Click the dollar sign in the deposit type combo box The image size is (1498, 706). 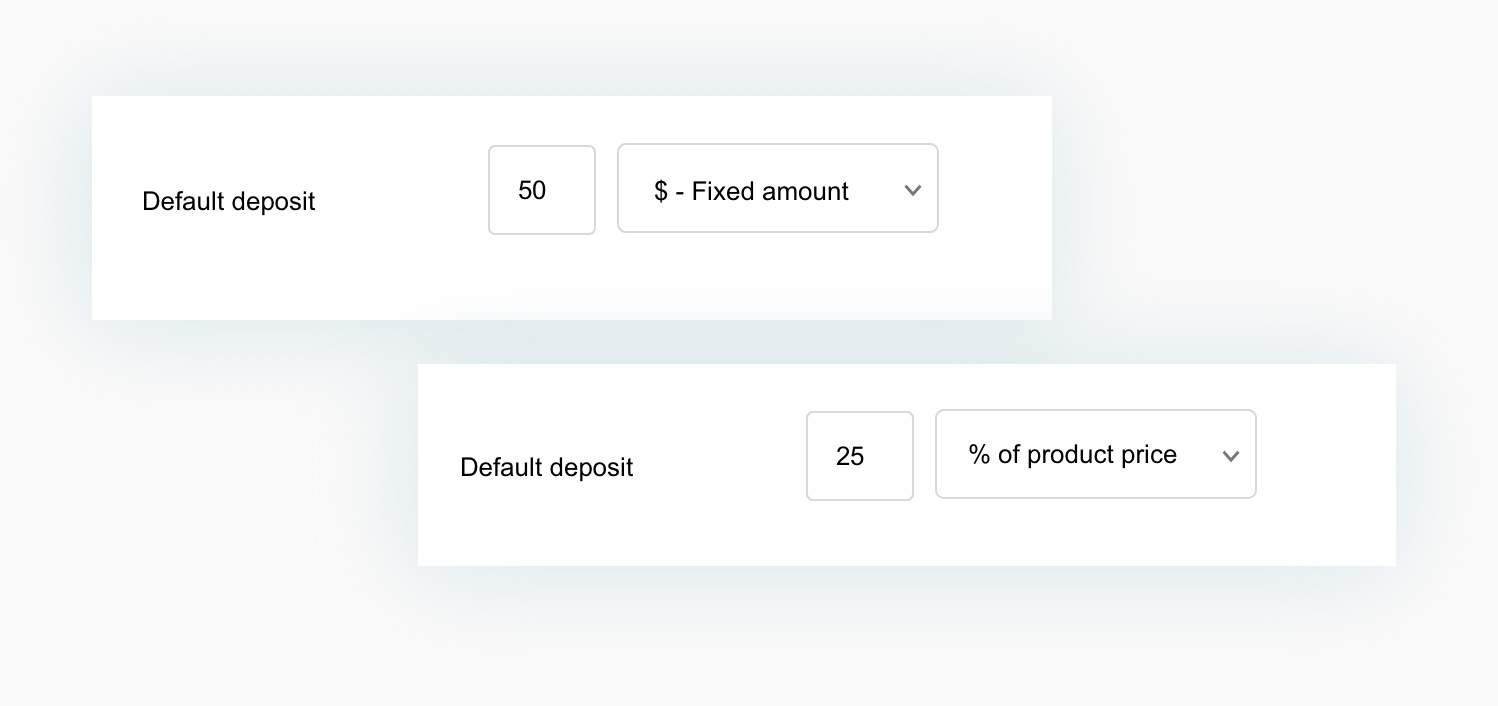coord(661,191)
